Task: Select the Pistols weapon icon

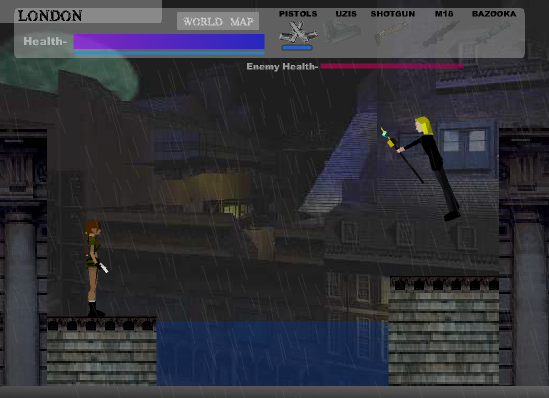Action: pos(298,33)
